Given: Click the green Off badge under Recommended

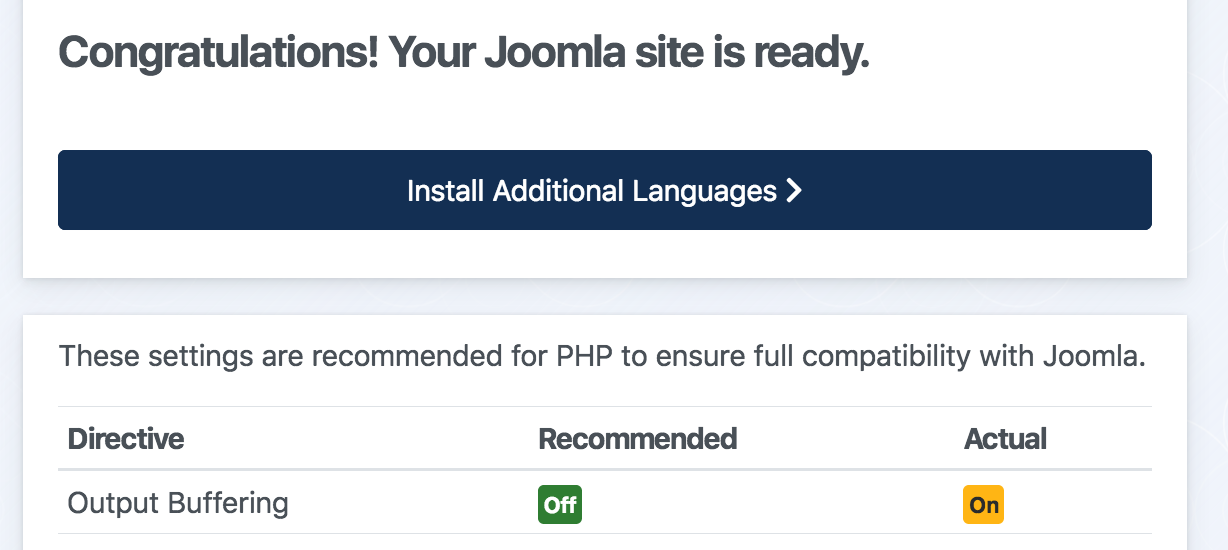Looking at the screenshot, I should [x=560, y=504].
